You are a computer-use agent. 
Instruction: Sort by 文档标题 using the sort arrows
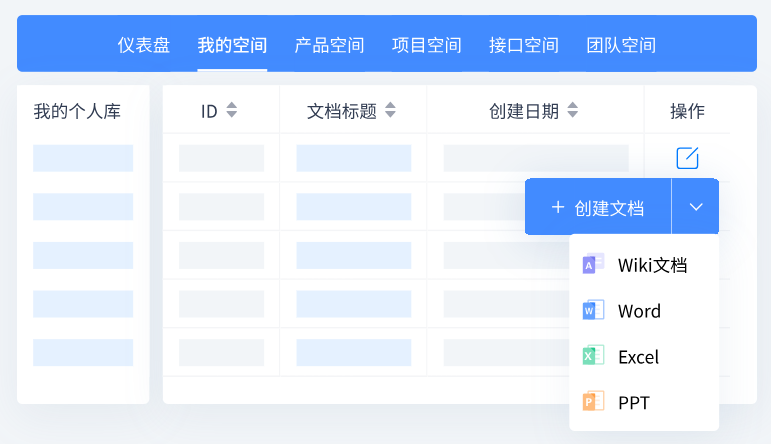tap(391, 111)
